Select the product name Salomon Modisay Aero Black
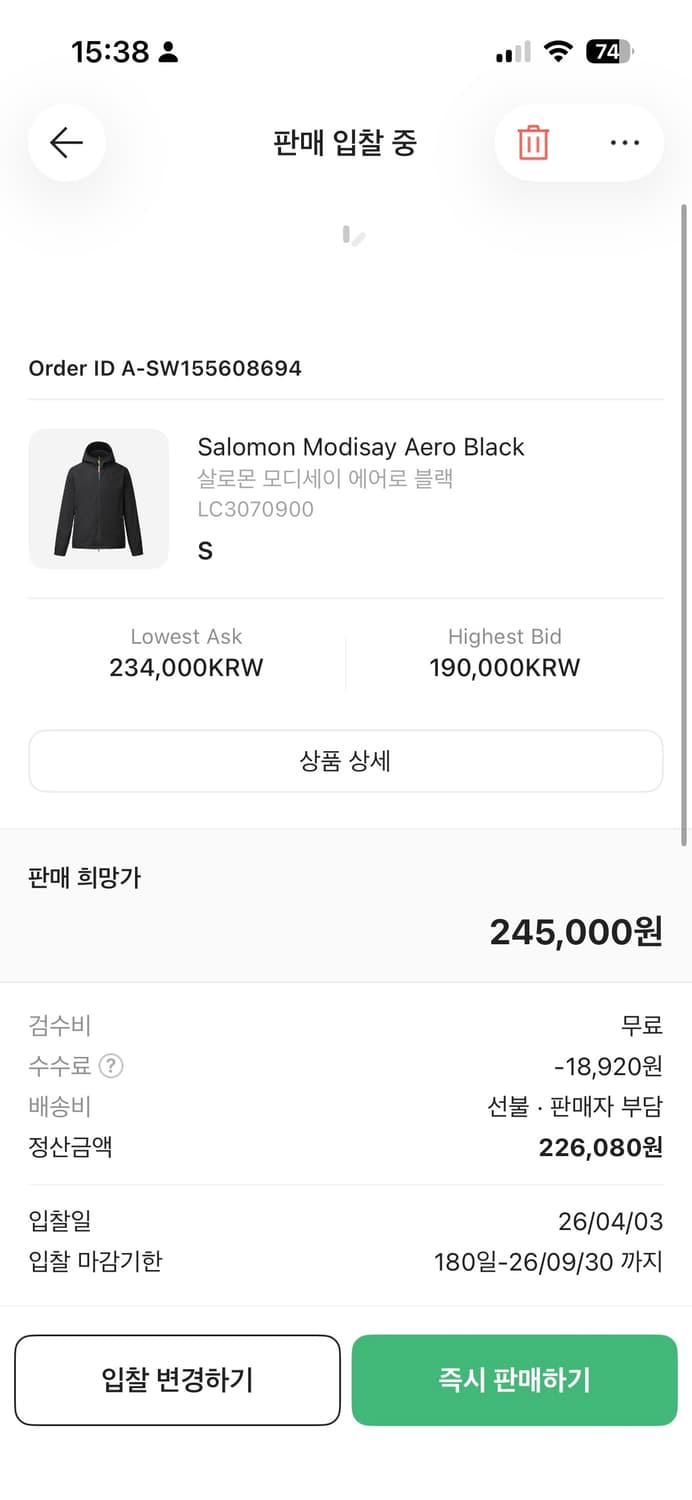Screen dimensions: 692x1500 362,447
